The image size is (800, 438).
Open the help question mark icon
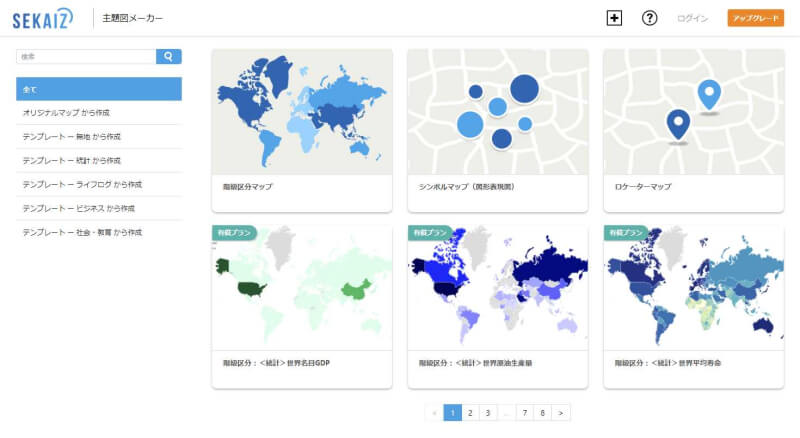tap(649, 18)
